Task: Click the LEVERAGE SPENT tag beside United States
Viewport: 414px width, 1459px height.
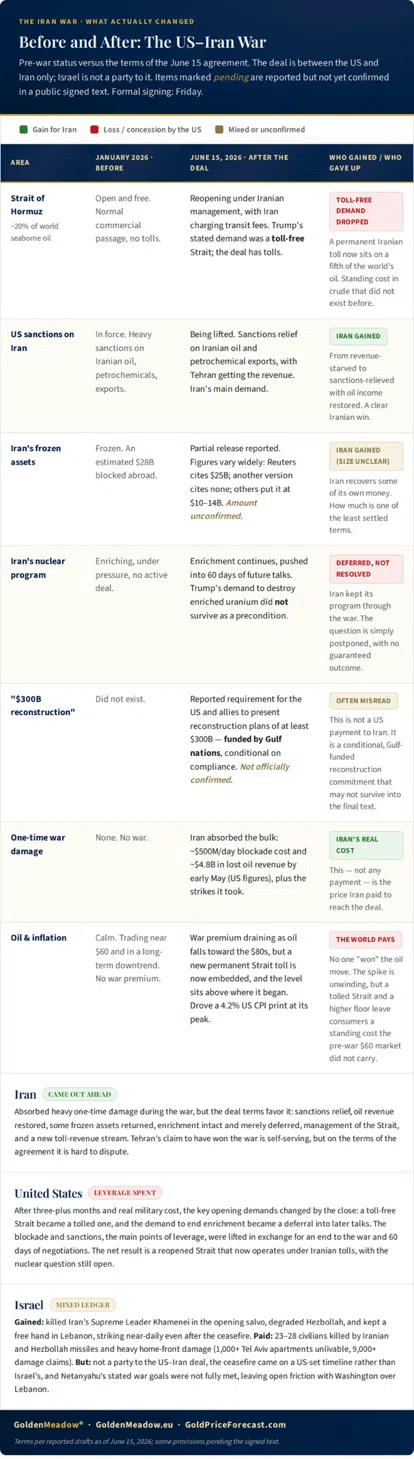Action: point(126,1193)
